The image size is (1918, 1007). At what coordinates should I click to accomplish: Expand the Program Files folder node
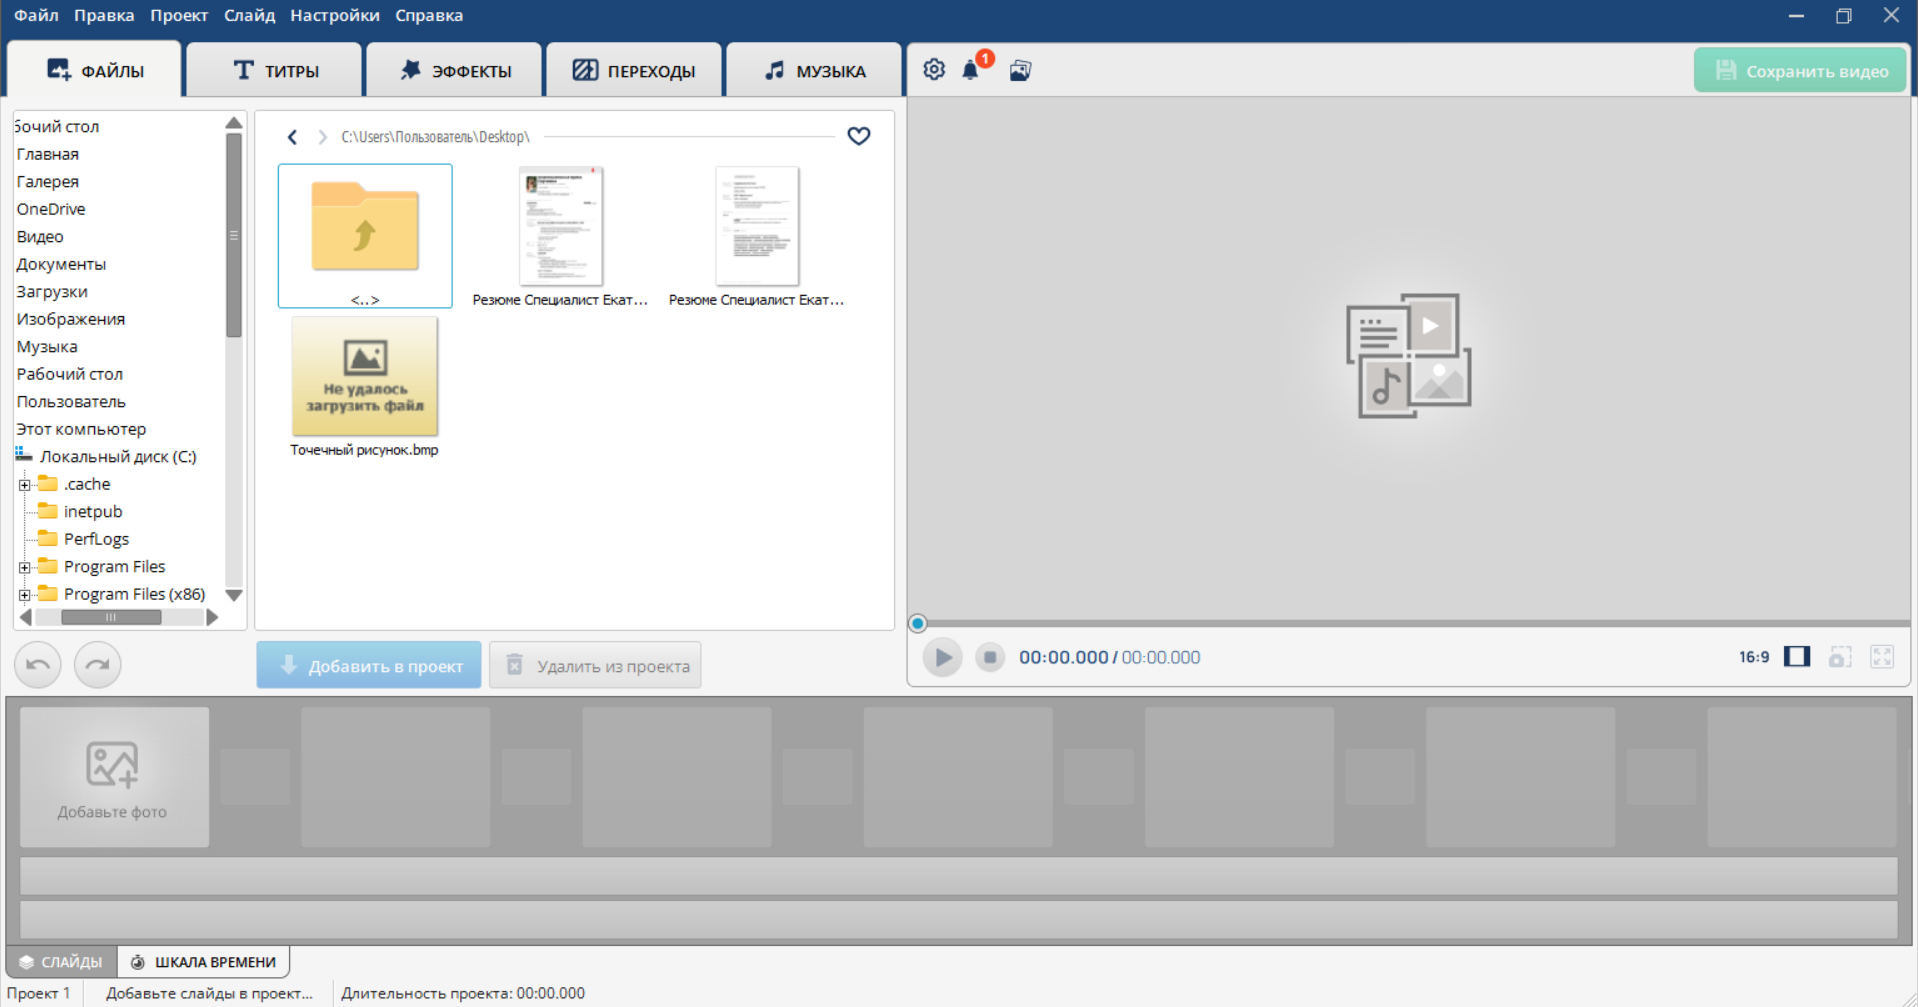point(25,567)
